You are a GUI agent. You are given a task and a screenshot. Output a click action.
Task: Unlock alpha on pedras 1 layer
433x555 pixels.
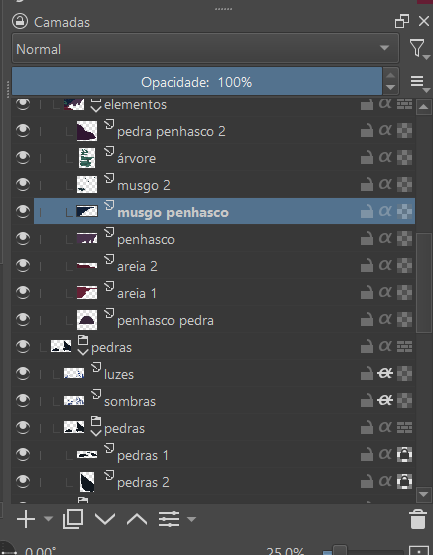pyautogui.click(x=404, y=454)
